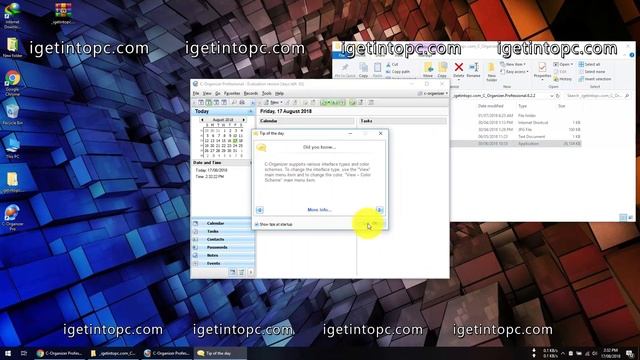The image size is (640, 360).
Task: Switch to Tip of the day taskbar item
Action: [x=220, y=353]
